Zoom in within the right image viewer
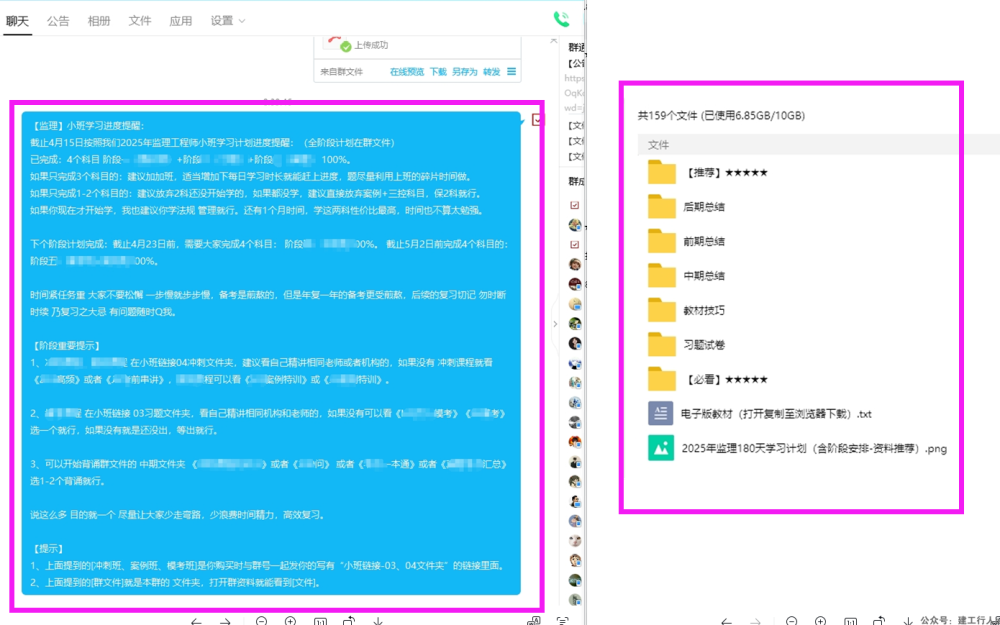 pos(820,621)
